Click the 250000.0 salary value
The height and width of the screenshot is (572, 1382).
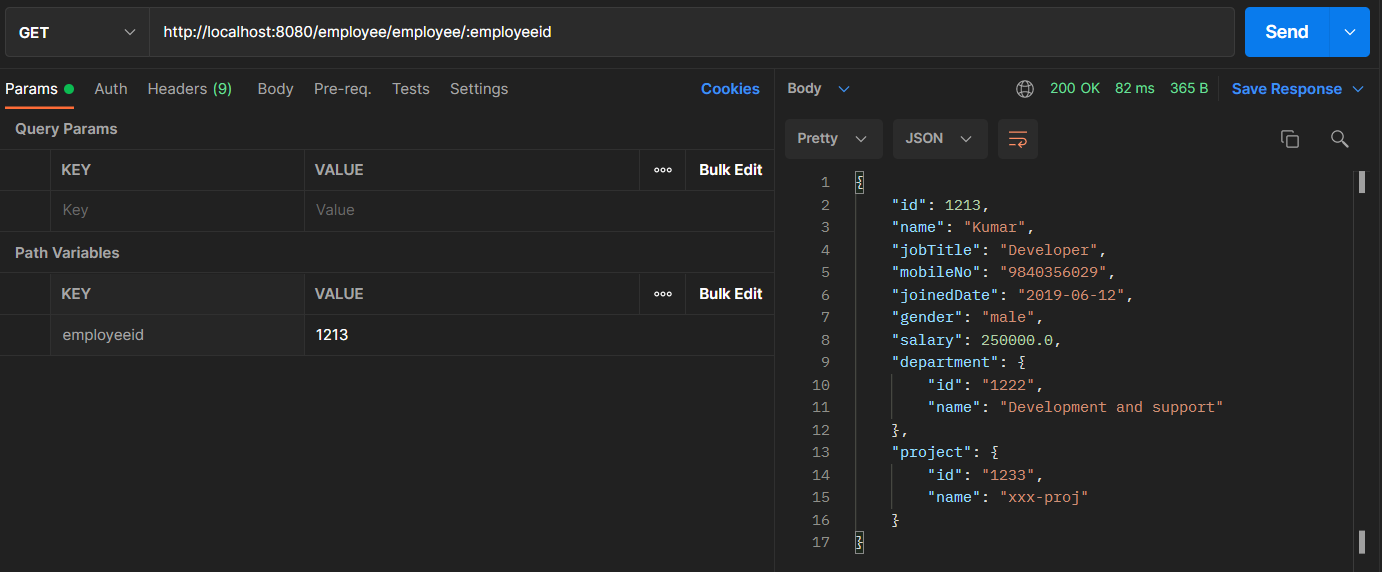tap(1016, 340)
